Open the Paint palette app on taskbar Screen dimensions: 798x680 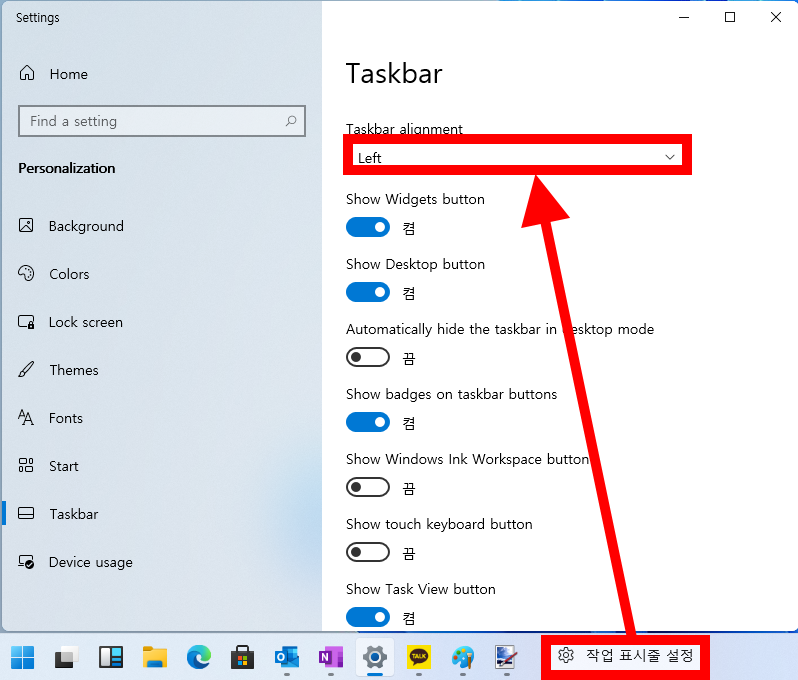click(463, 657)
